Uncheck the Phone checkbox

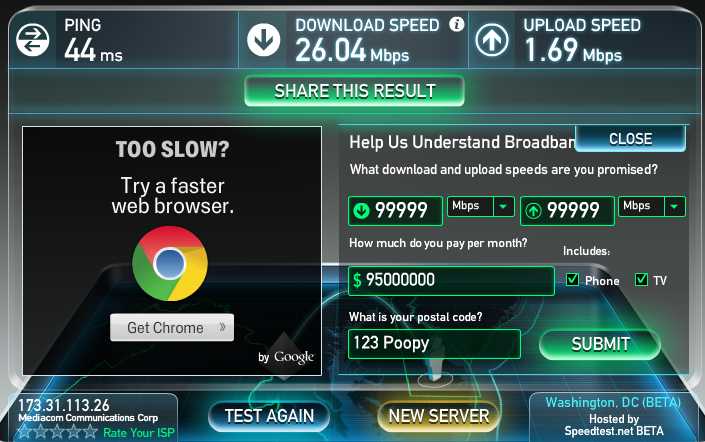click(x=572, y=280)
